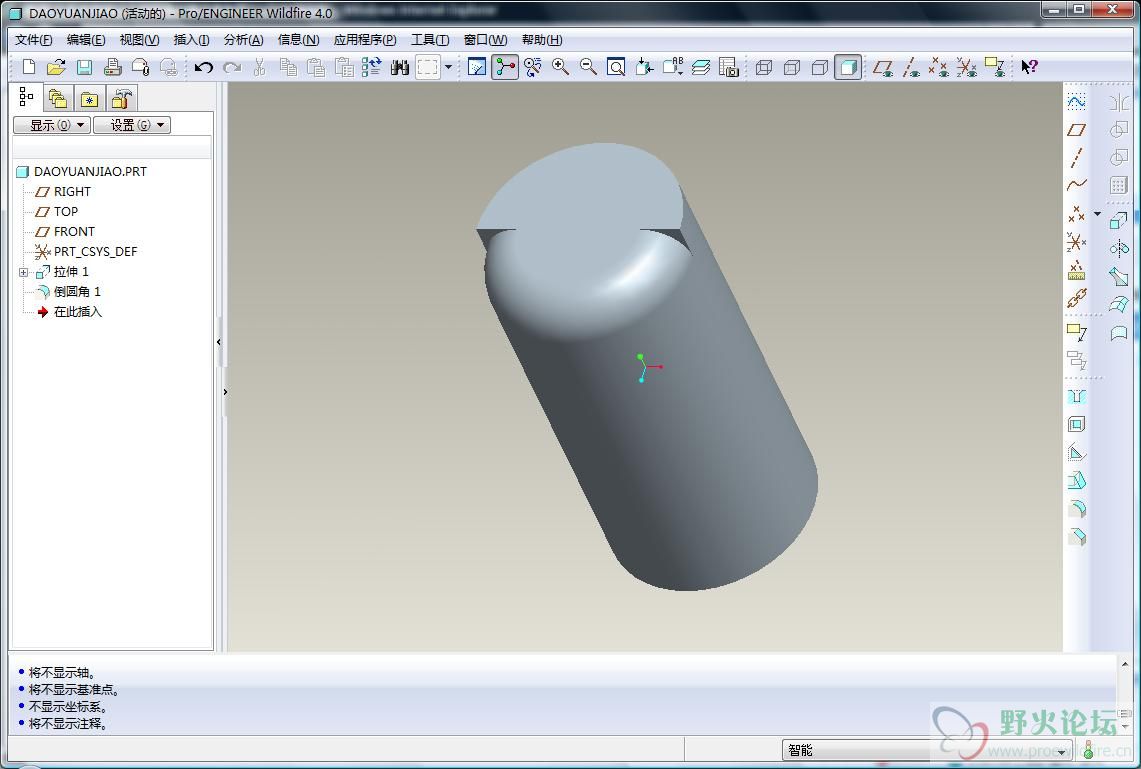Save the model with the floppy disk icon
The height and width of the screenshot is (769, 1141).
(x=84, y=68)
